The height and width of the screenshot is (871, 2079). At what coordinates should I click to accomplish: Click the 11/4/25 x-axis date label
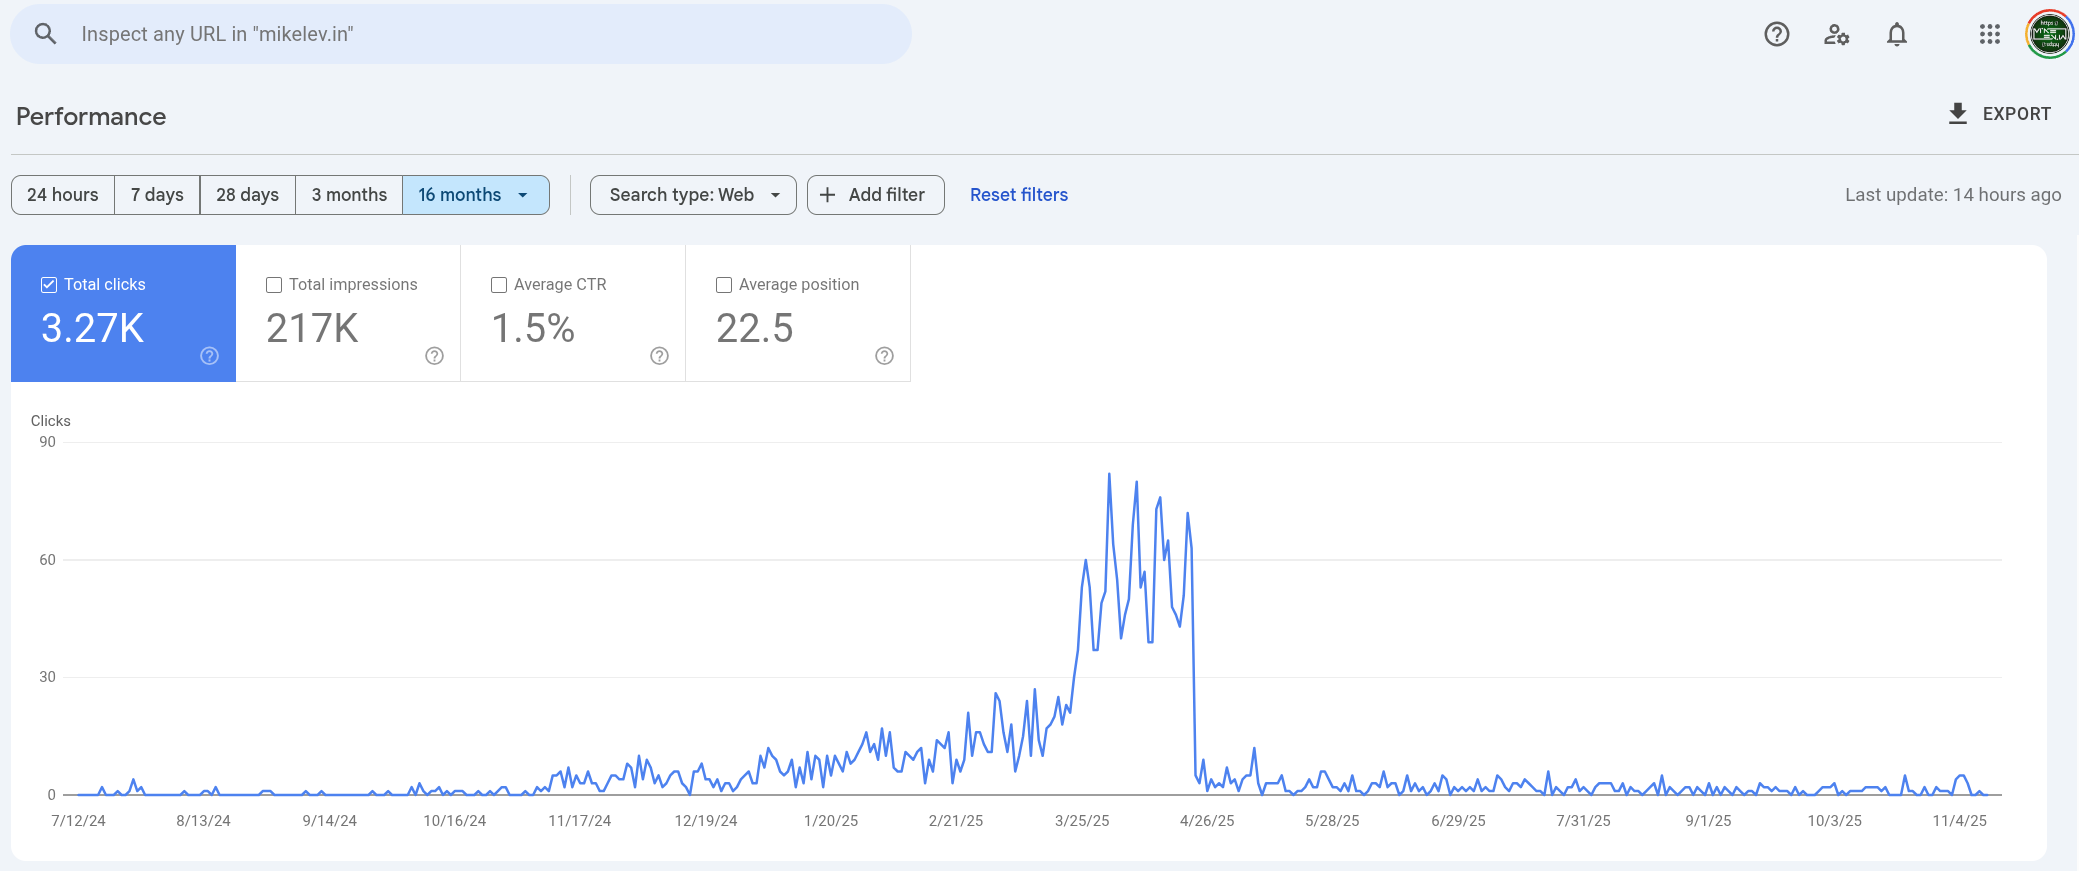click(1960, 821)
